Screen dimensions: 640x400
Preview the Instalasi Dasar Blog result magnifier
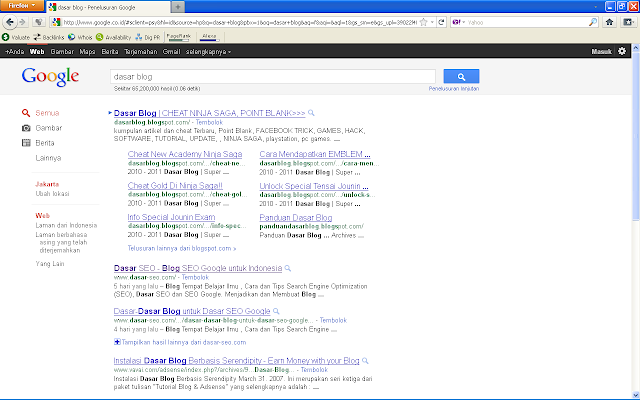coord(365,361)
